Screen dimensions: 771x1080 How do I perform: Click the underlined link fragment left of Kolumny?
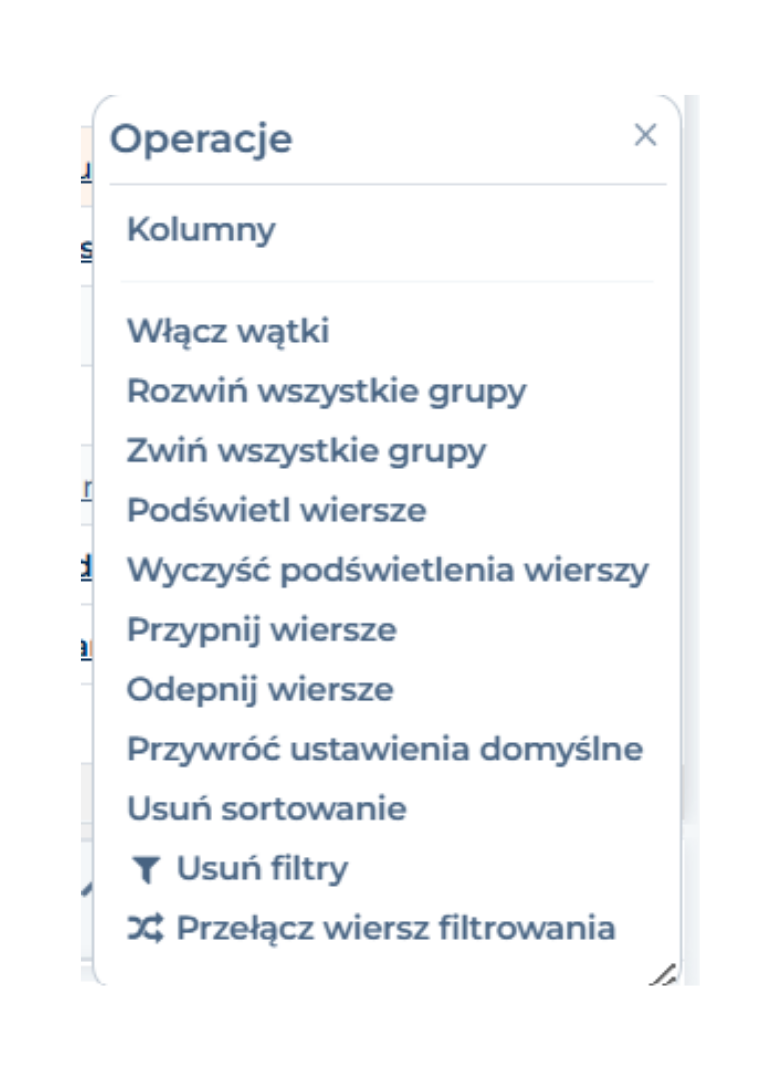(86, 251)
